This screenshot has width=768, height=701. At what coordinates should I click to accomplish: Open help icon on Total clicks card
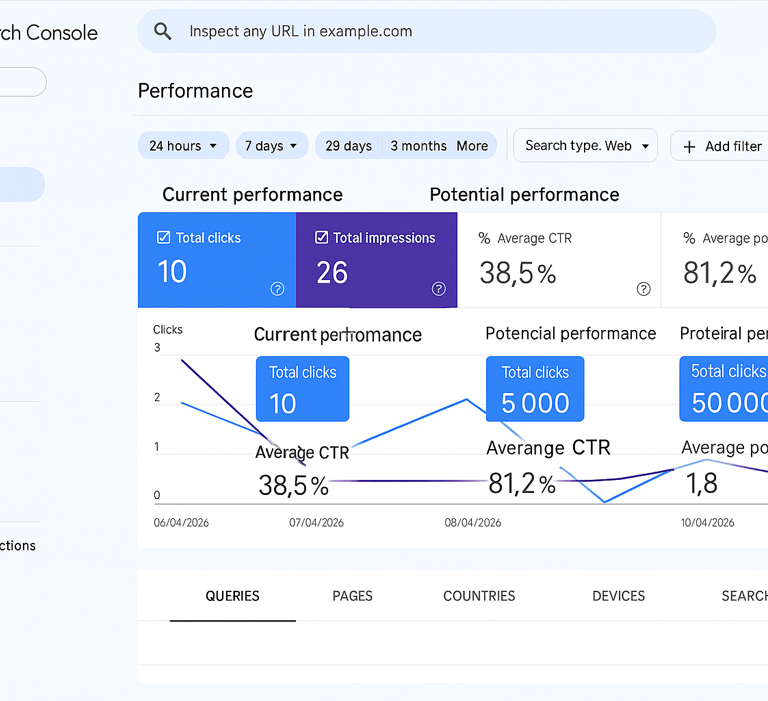pyautogui.click(x=277, y=289)
